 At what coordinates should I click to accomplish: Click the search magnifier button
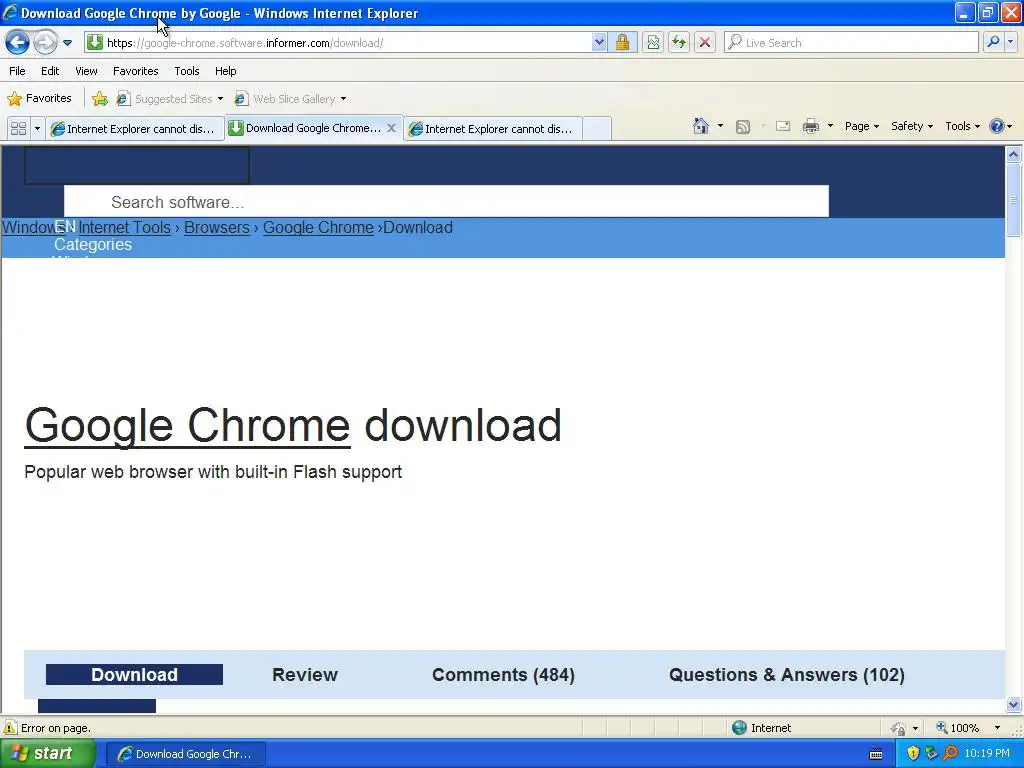(993, 42)
